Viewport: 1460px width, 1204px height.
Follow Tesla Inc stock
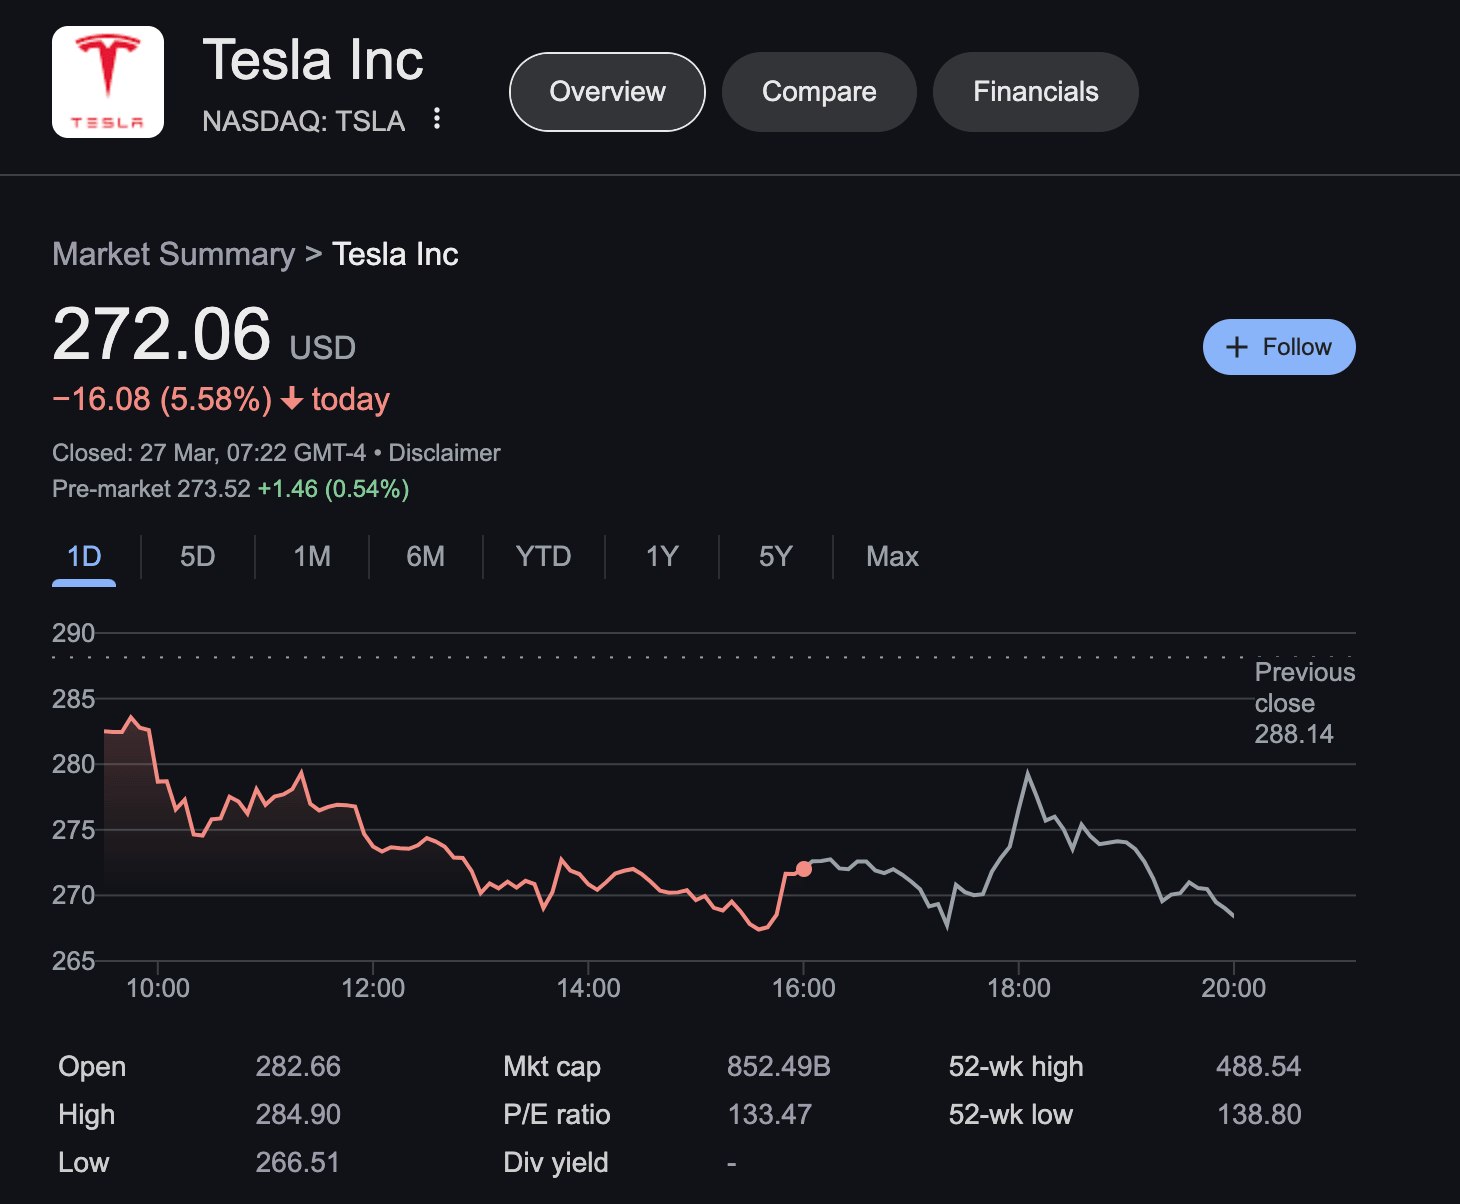coord(1279,347)
